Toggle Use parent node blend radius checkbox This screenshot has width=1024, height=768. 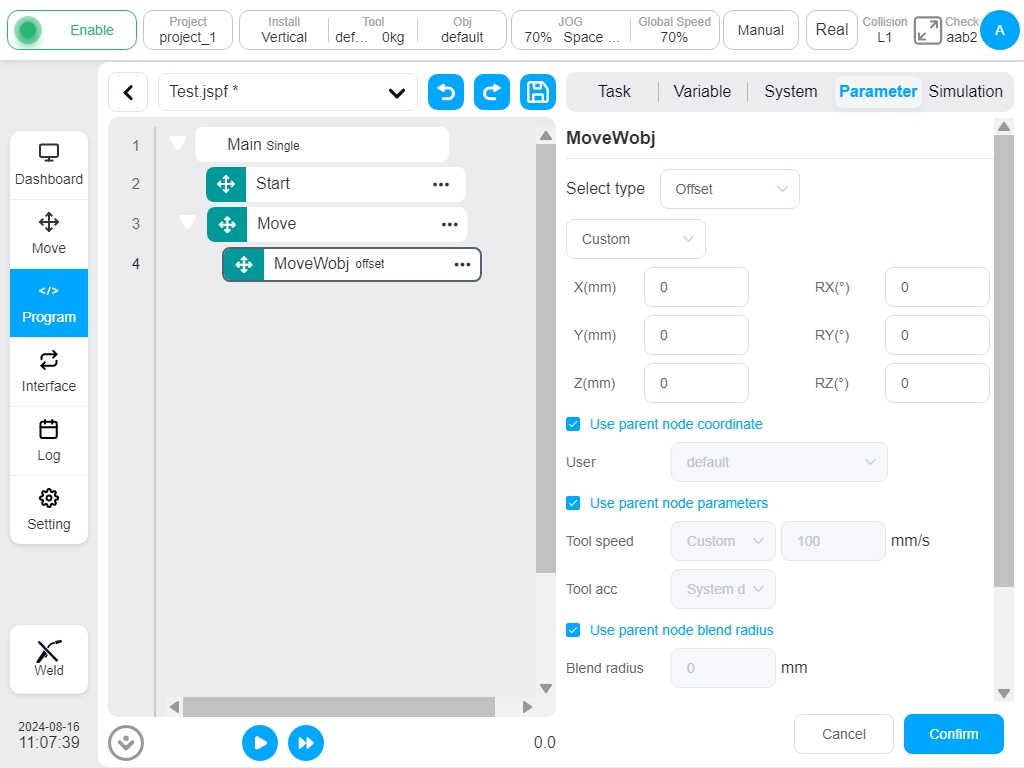click(x=573, y=630)
